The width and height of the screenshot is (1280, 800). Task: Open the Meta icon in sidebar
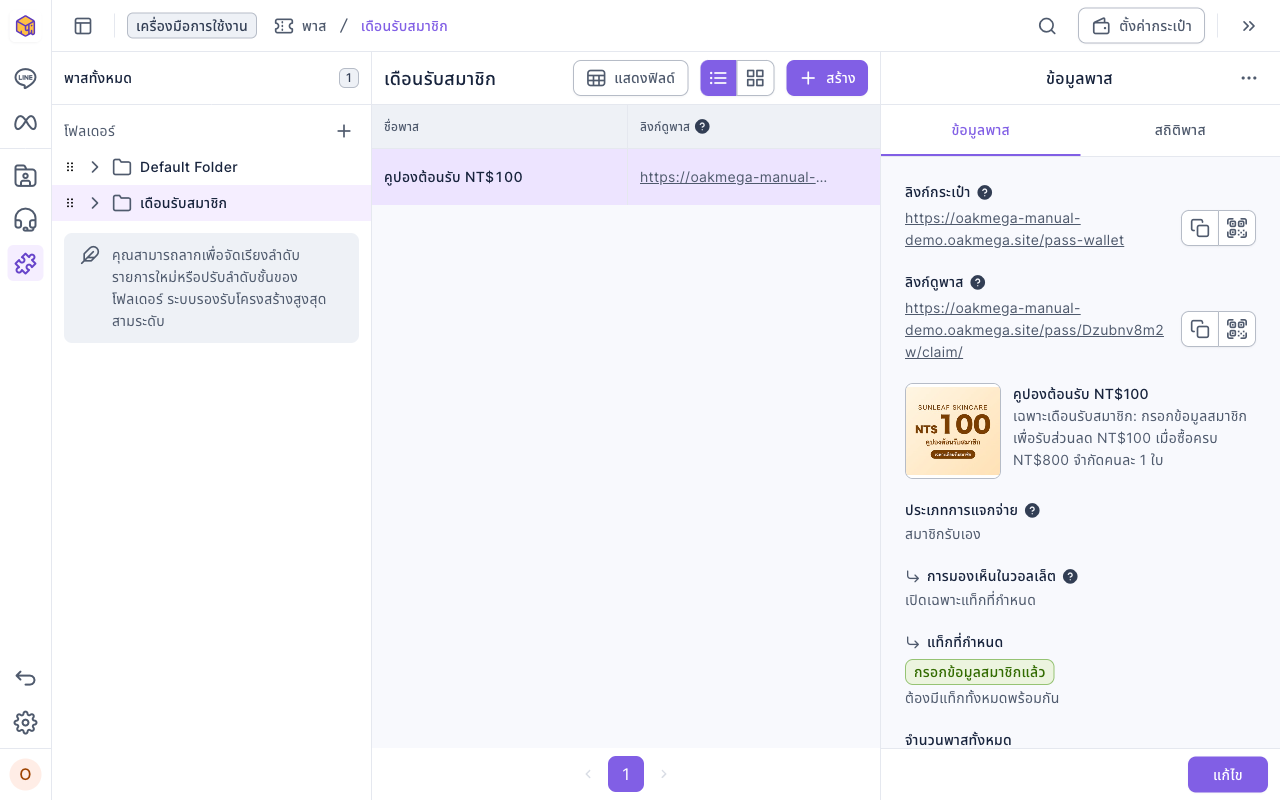(25, 122)
